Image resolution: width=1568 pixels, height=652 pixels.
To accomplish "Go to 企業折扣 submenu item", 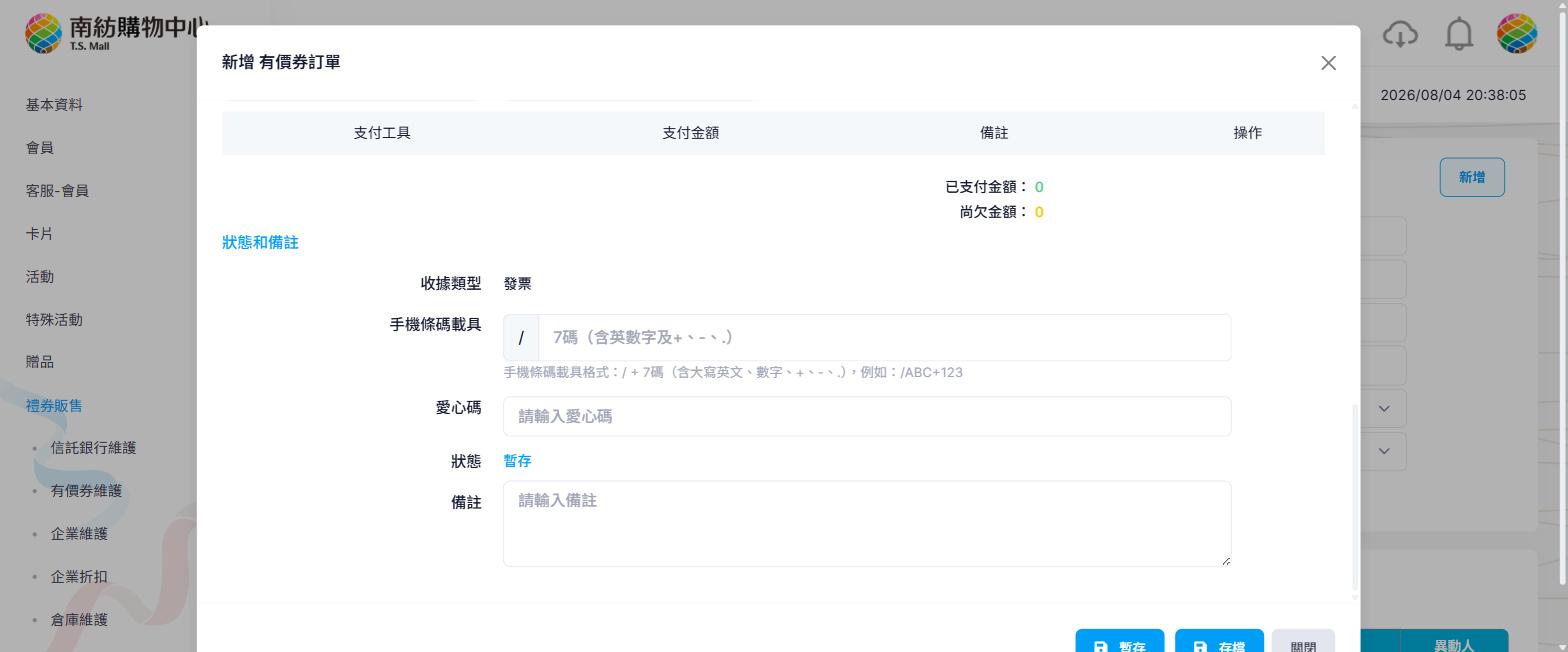I will click(x=79, y=577).
